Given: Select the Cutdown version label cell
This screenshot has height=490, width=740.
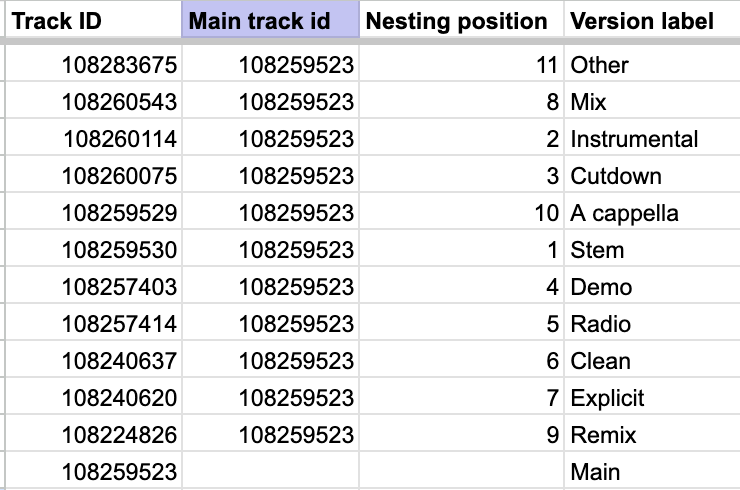Looking at the screenshot, I should point(652,175).
